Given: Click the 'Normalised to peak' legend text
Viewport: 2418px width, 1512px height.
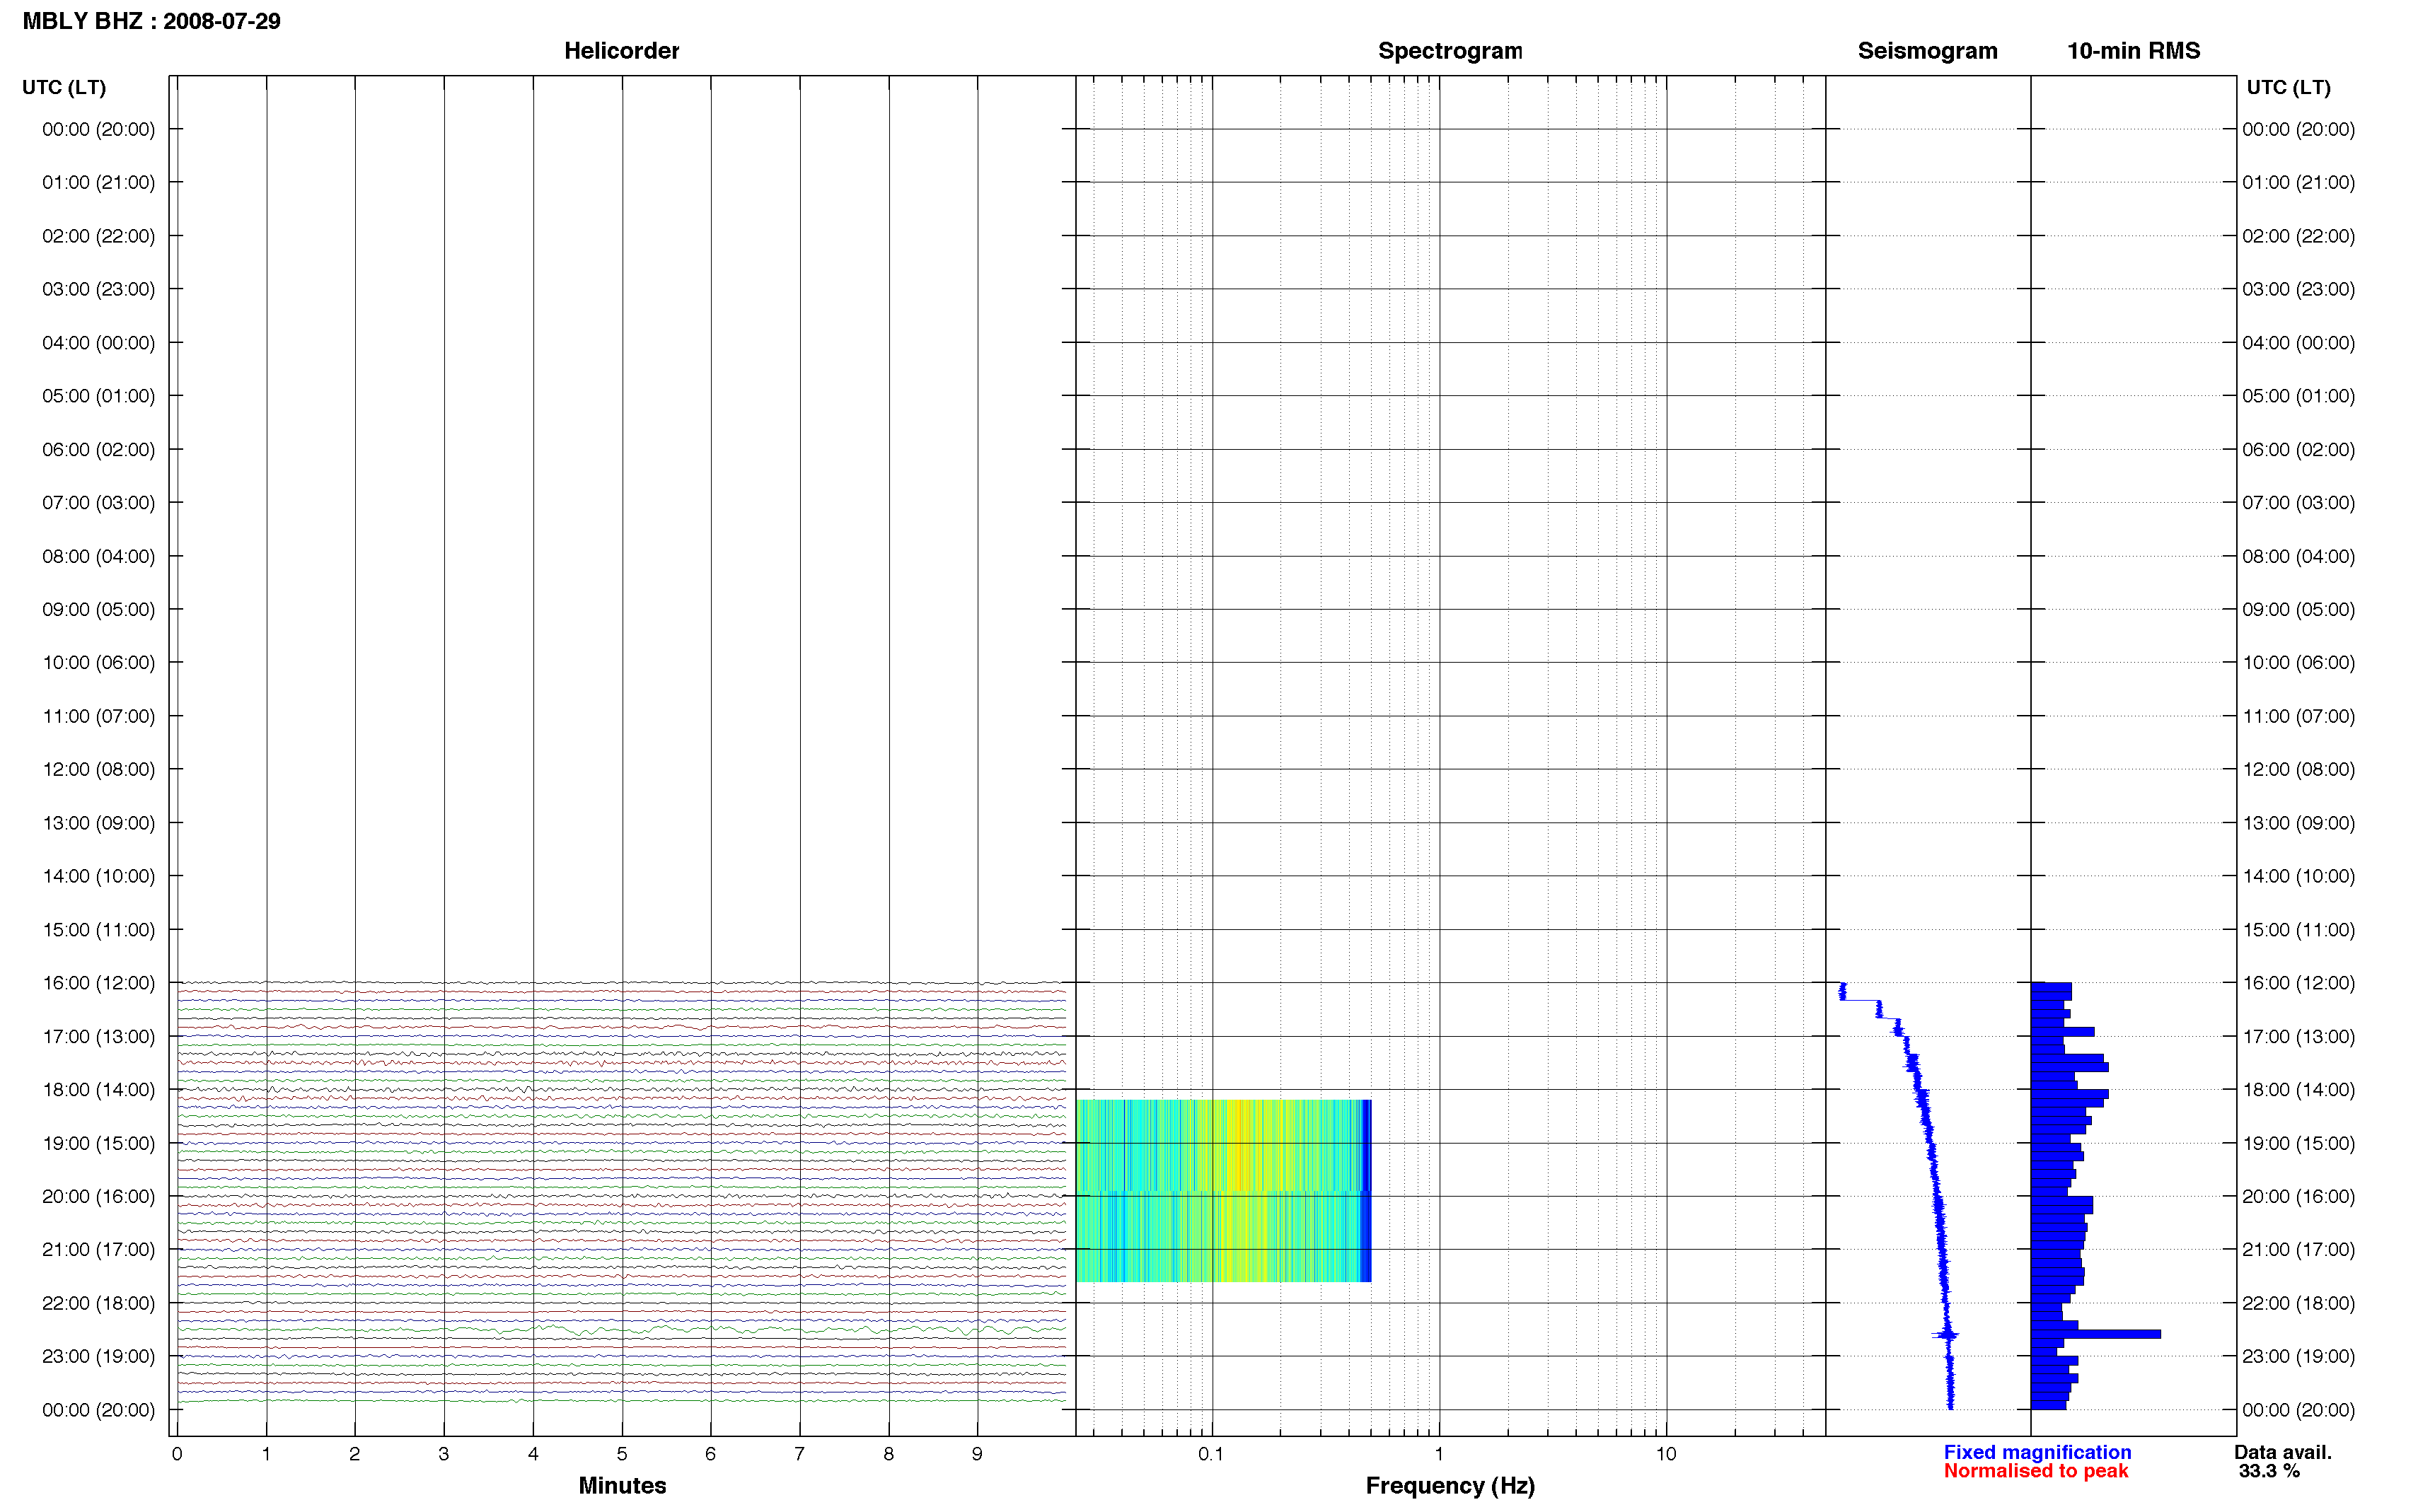Looking at the screenshot, I should (2035, 1471).
